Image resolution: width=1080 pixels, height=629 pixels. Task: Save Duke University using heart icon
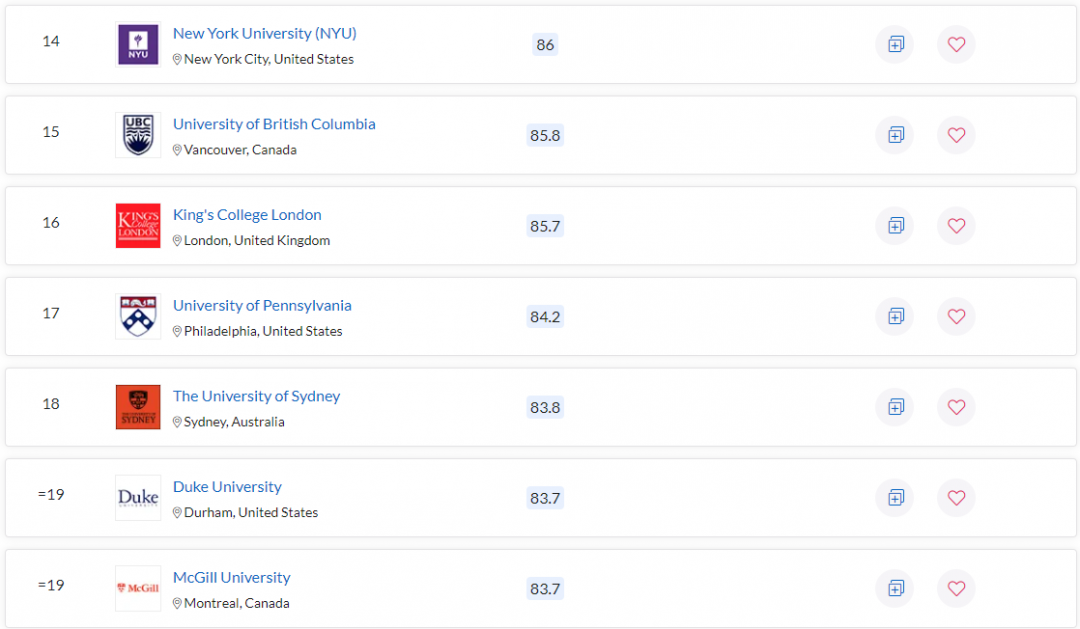pos(956,498)
